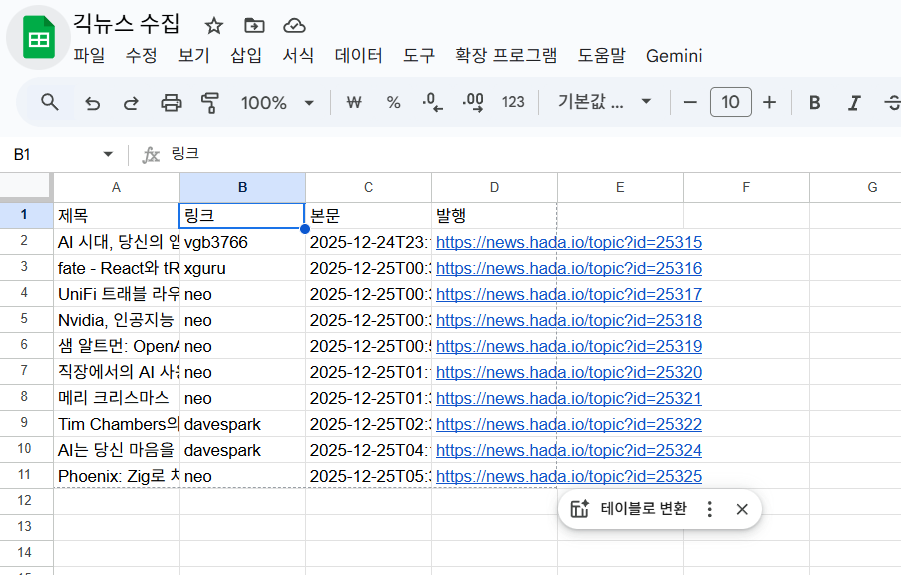The width and height of the screenshot is (901, 575).
Task: Select cell containing 제목
Action: 117,215
